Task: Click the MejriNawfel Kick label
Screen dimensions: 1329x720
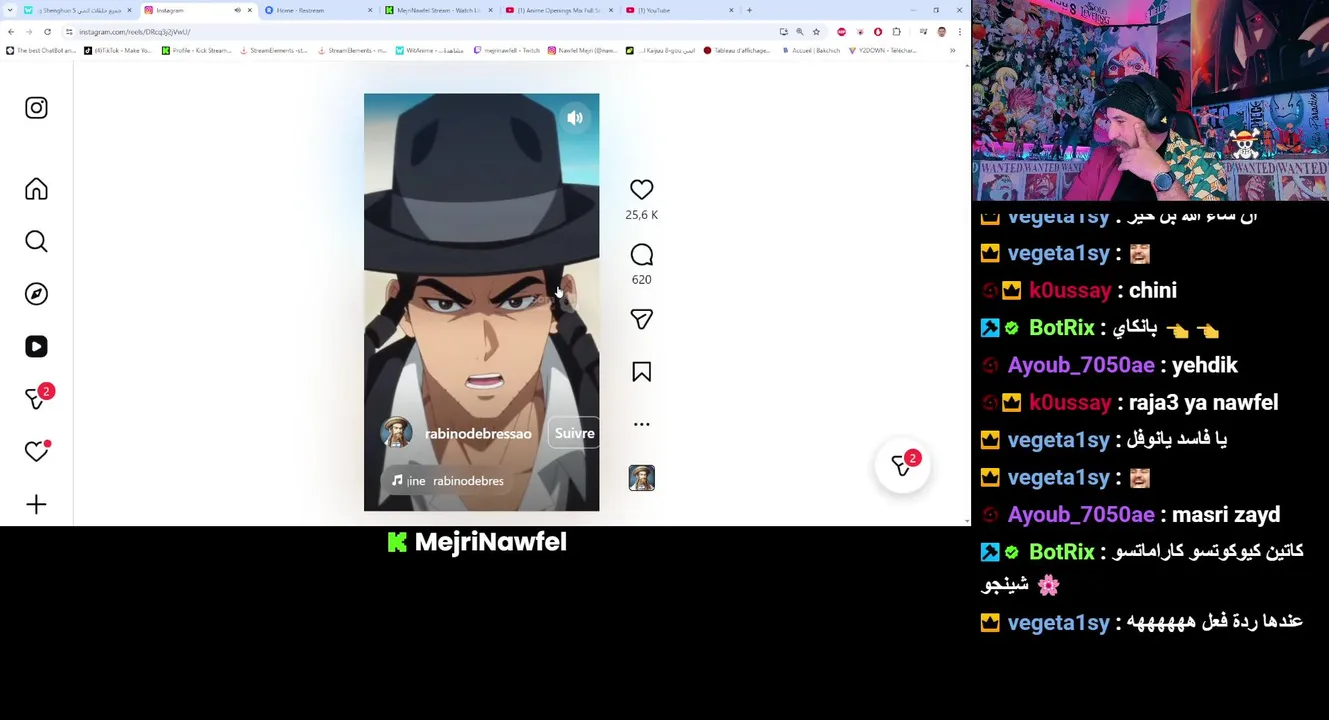Action: pyautogui.click(x=477, y=542)
